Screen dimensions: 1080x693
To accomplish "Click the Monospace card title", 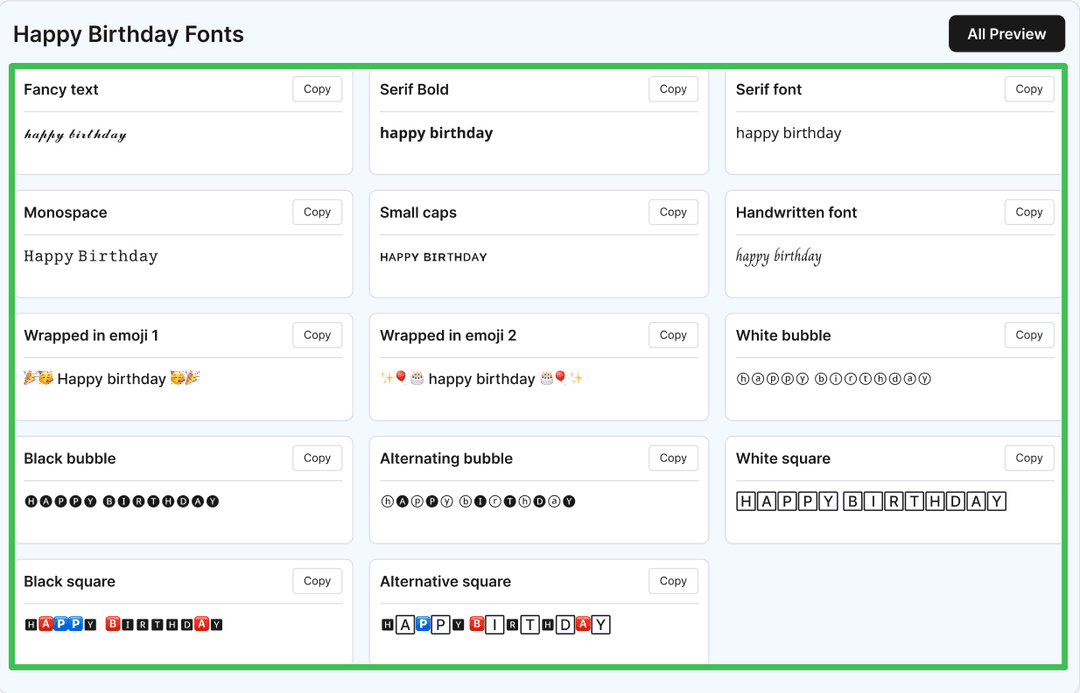I will (65, 212).
